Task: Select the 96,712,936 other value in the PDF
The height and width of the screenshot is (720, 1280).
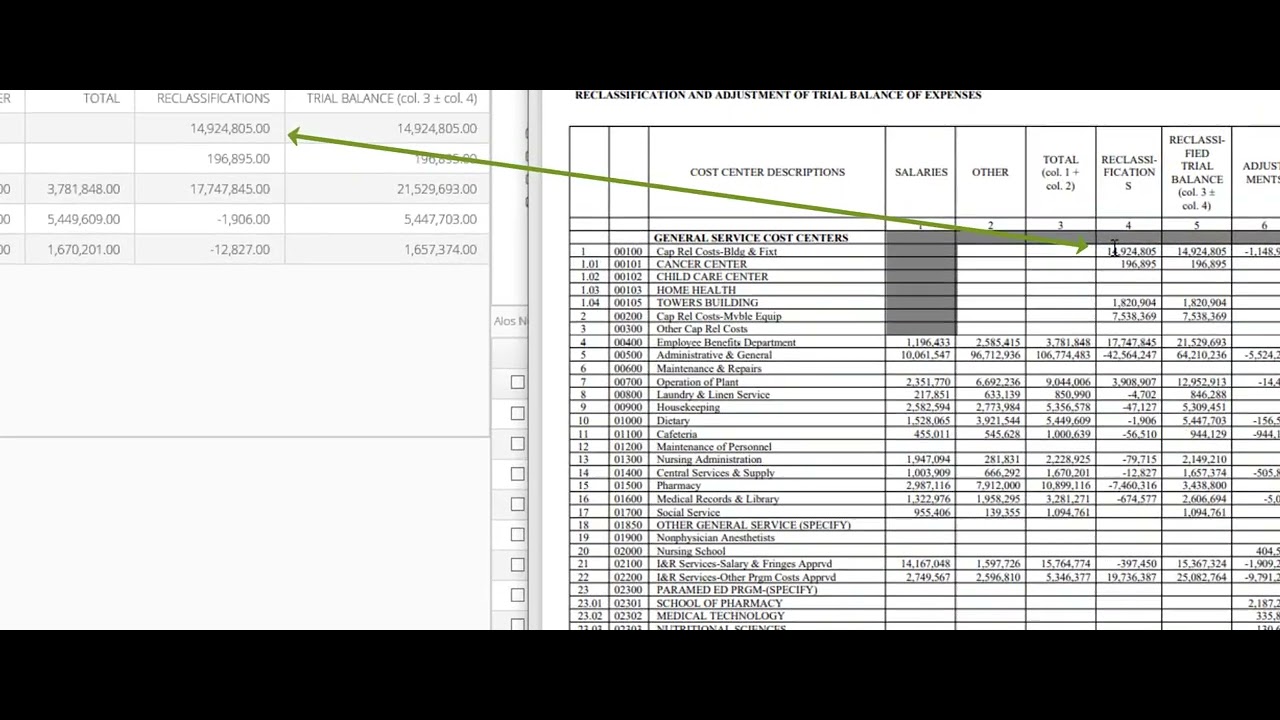Action: (x=995, y=355)
